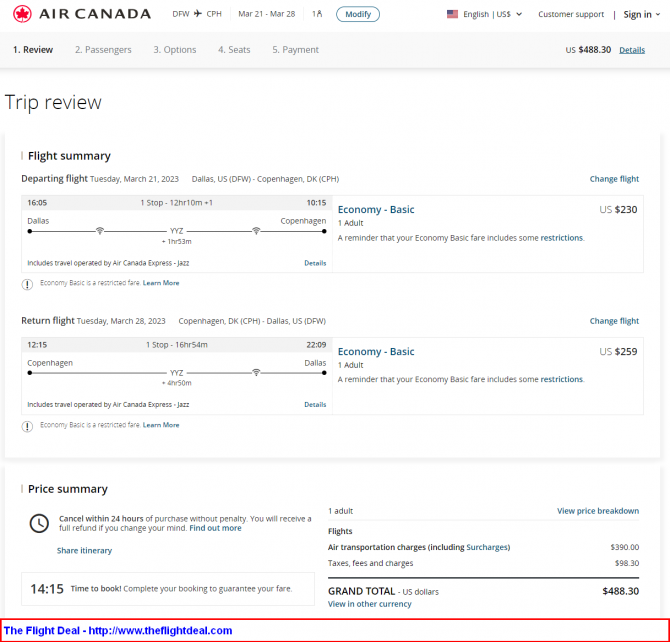
Task: Open Details for the return flight itinerary
Action: [x=315, y=404]
